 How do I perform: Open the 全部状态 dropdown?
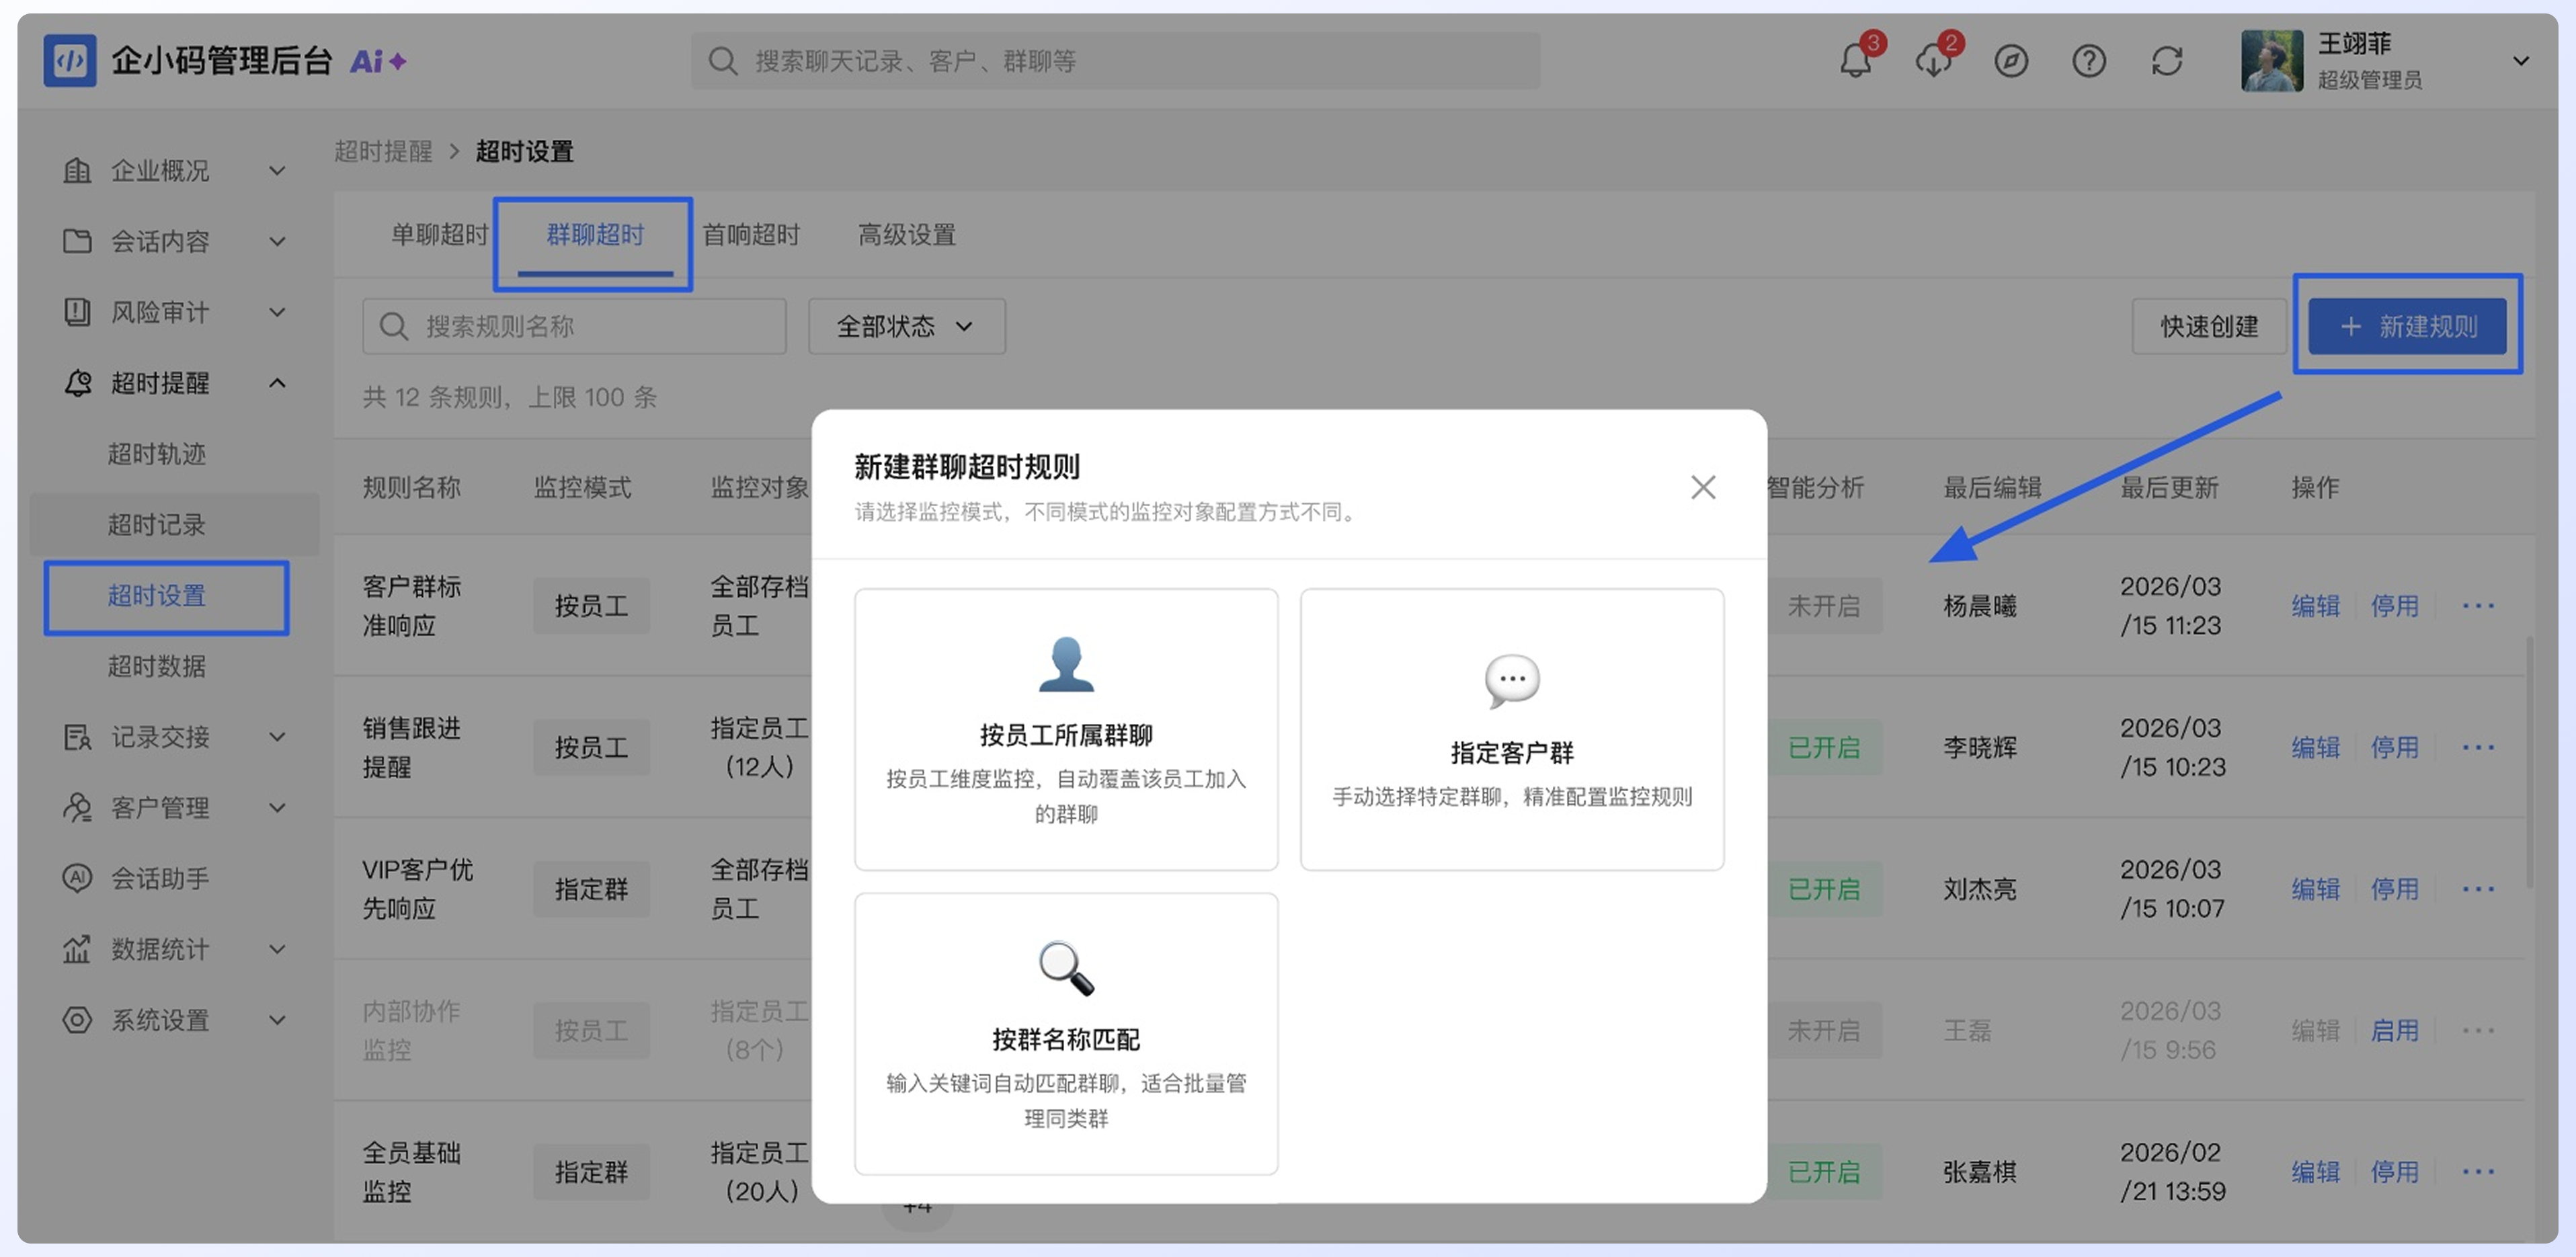pos(906,326)
